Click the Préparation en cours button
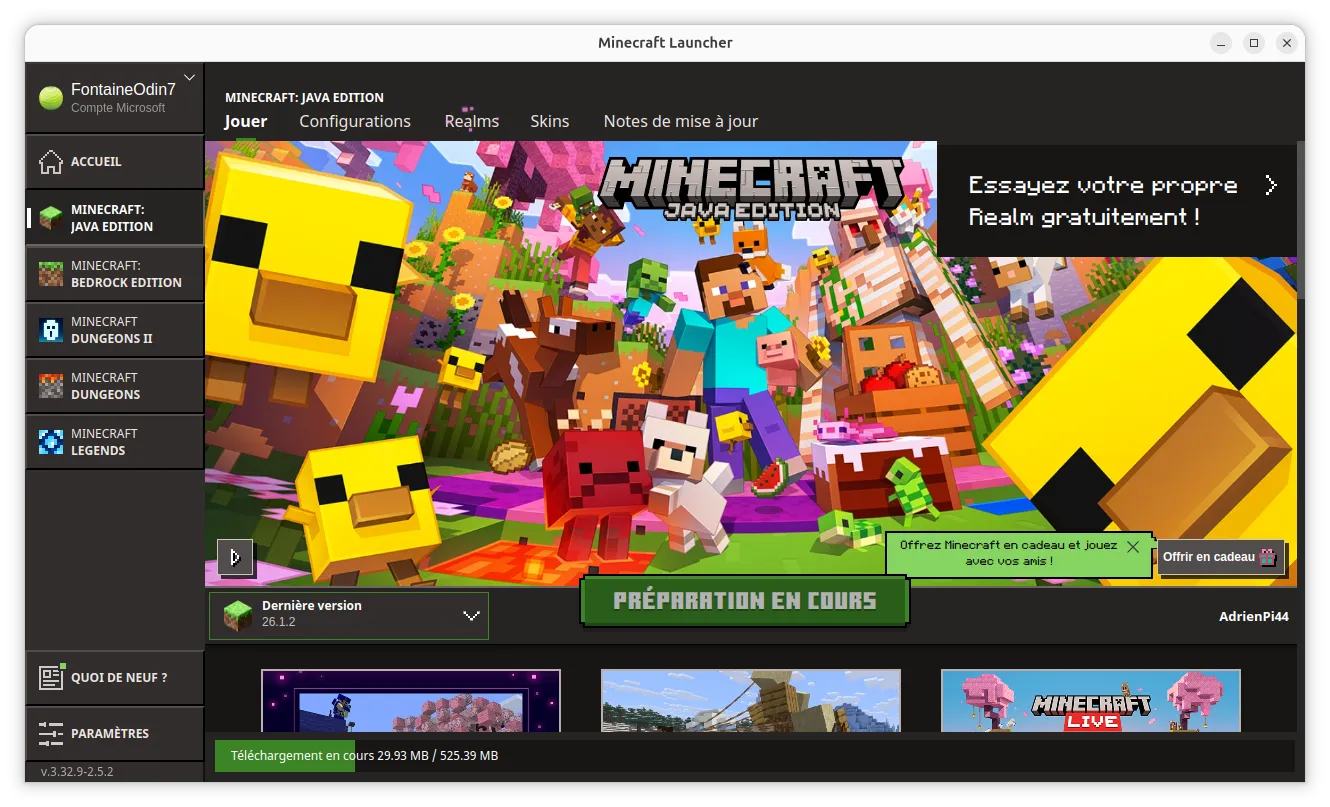 (745, 601)
